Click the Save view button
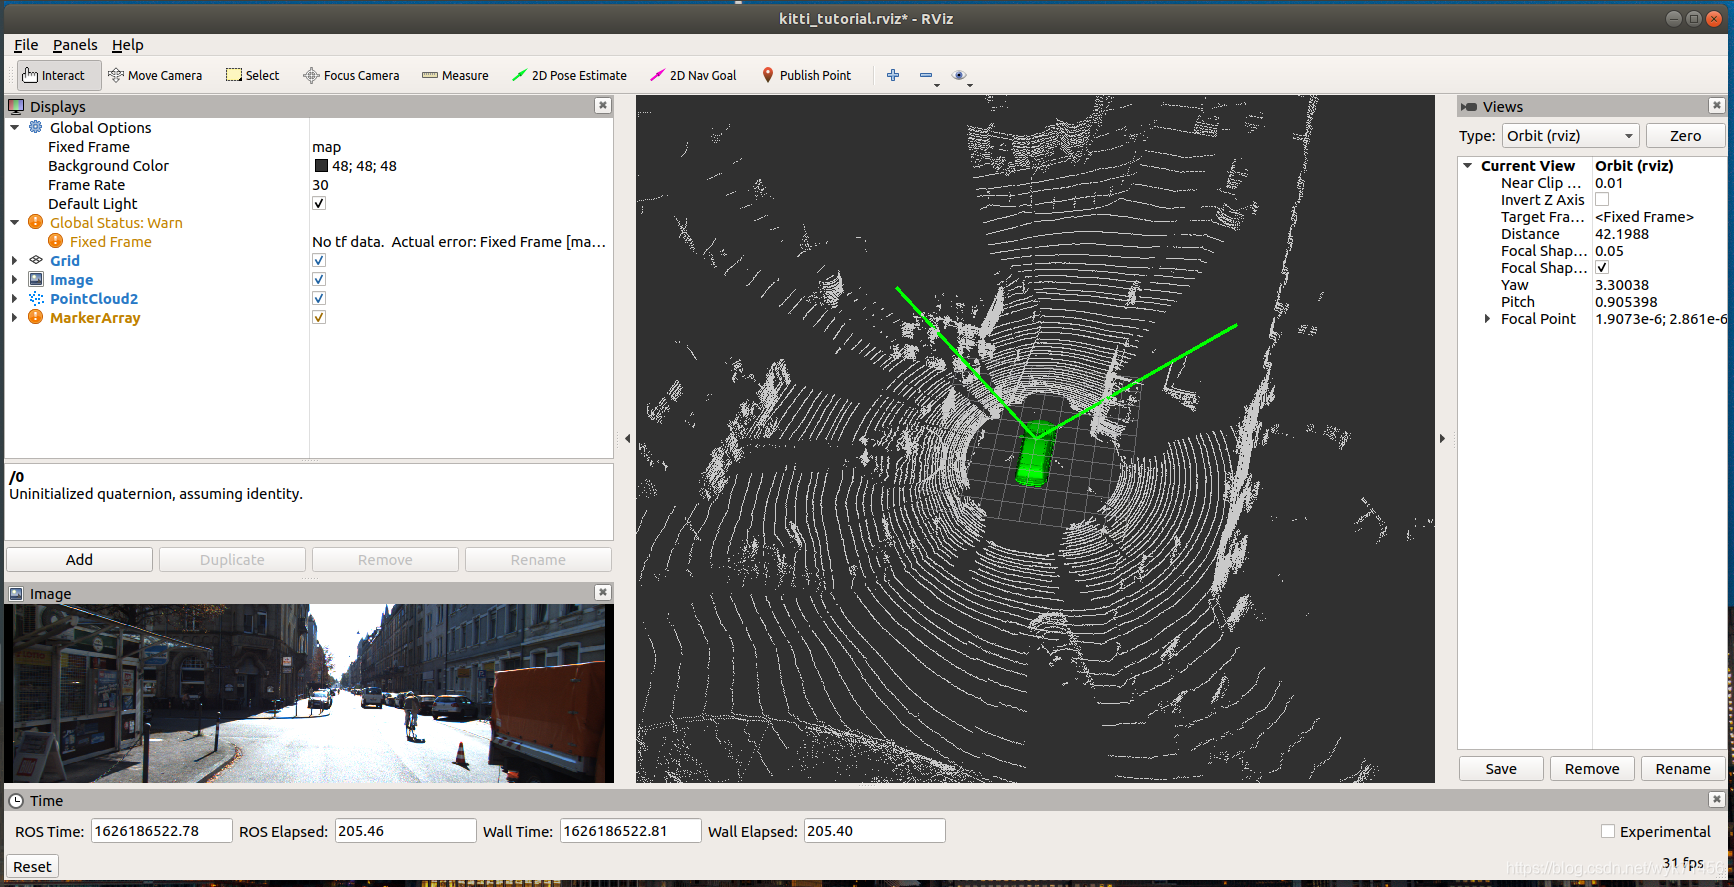1734x887 pixels. coord(1501,768)
